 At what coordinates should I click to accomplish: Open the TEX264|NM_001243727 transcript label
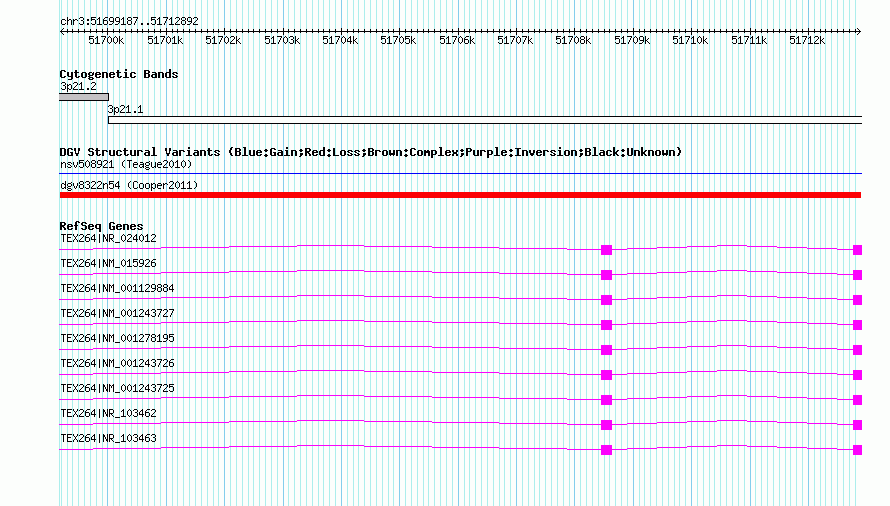click(117, 313)
